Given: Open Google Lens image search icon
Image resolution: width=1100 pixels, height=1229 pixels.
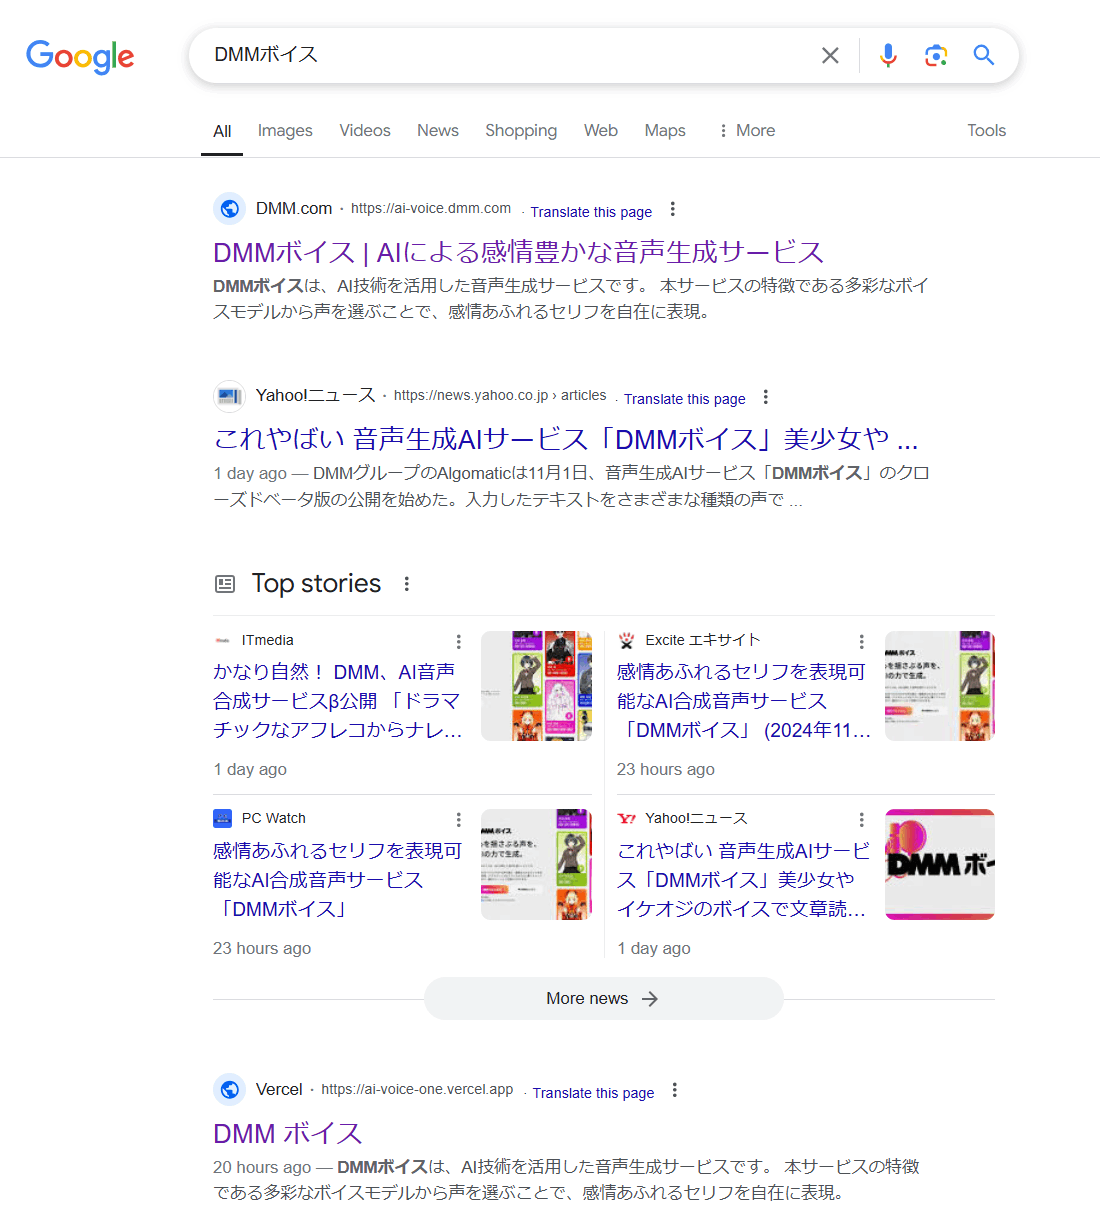Looking at the screenshot, I should click(936, 55).
